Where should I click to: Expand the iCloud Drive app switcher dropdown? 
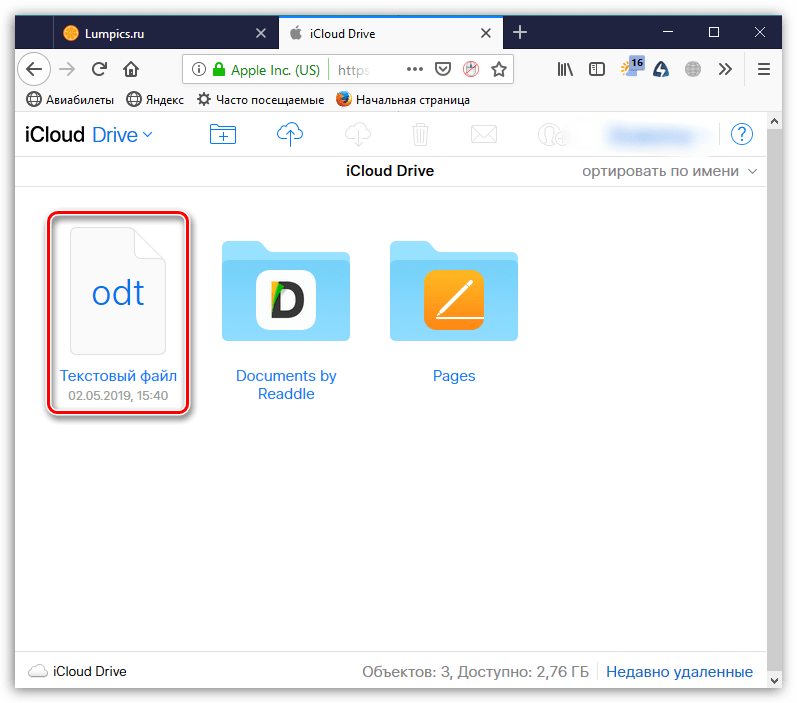(x=147, y=135)
